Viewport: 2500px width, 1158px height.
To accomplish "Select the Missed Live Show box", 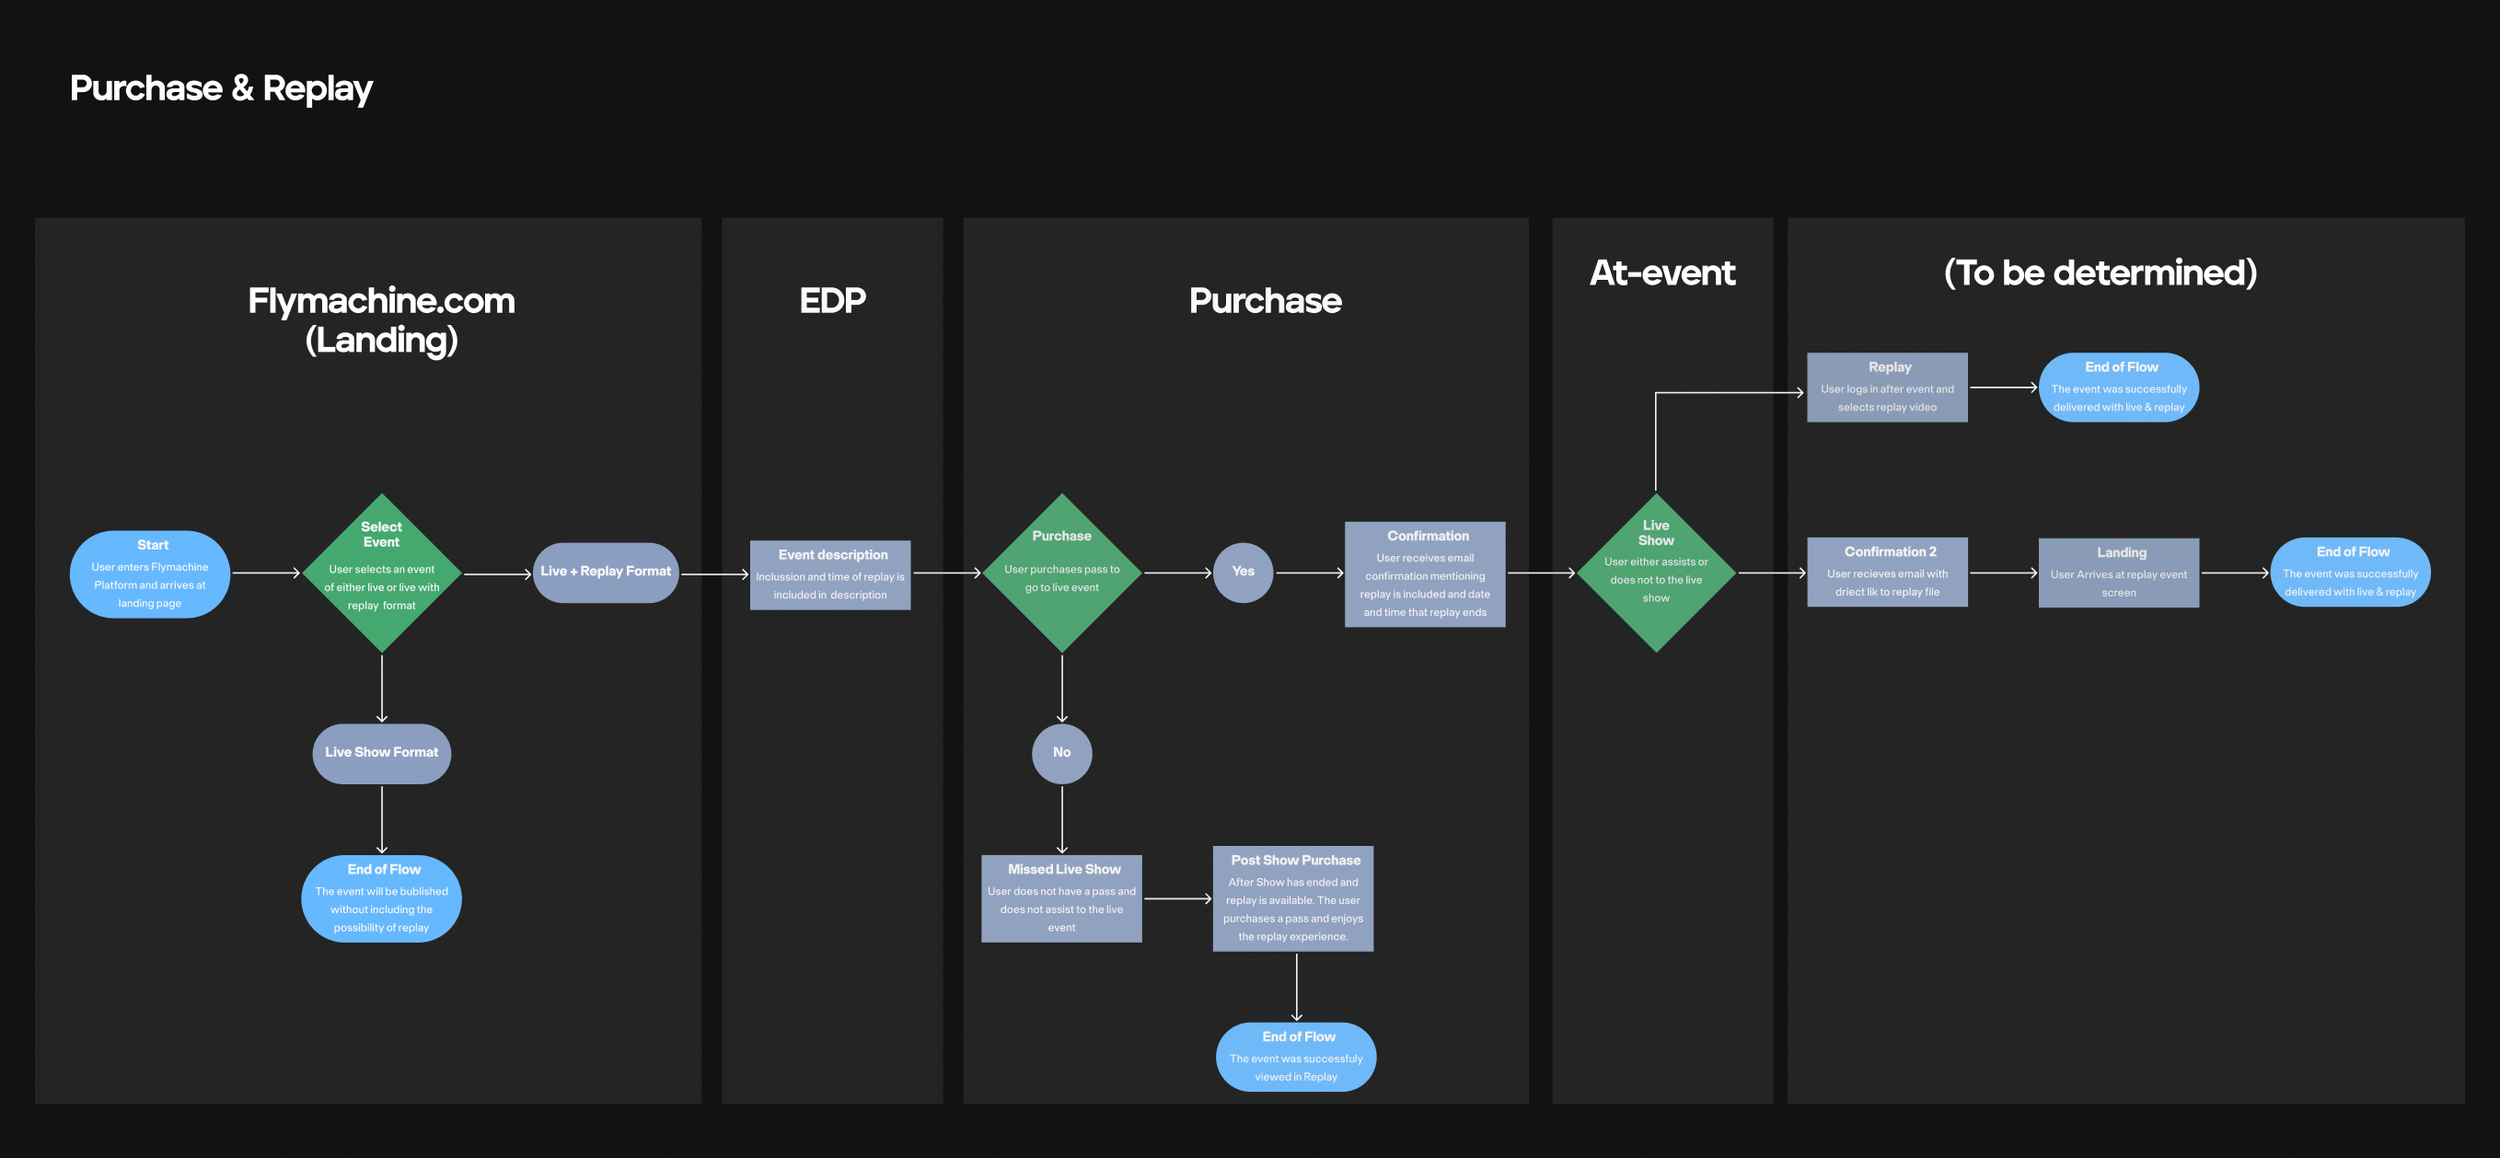I will [x=1061, y=898].
